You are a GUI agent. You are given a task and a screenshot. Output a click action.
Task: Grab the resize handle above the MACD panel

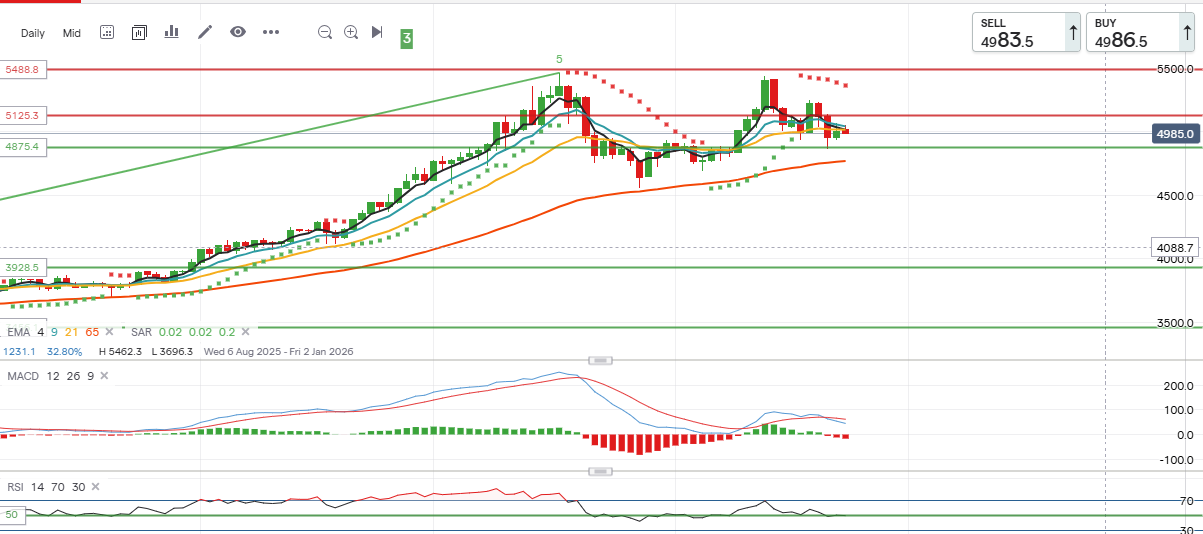coord(600,360)
